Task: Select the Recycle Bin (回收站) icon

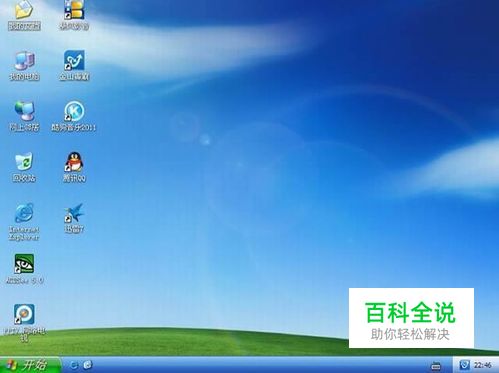Action: coord(24,162)
